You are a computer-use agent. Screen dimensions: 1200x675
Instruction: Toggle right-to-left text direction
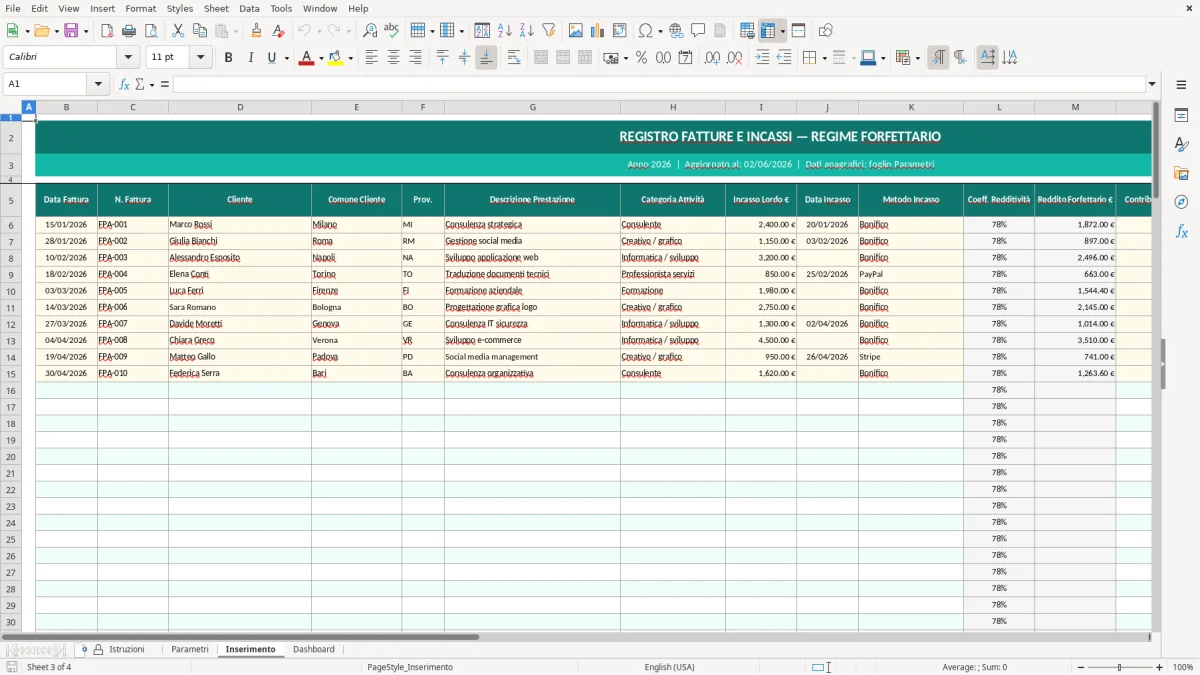(960, 58)
